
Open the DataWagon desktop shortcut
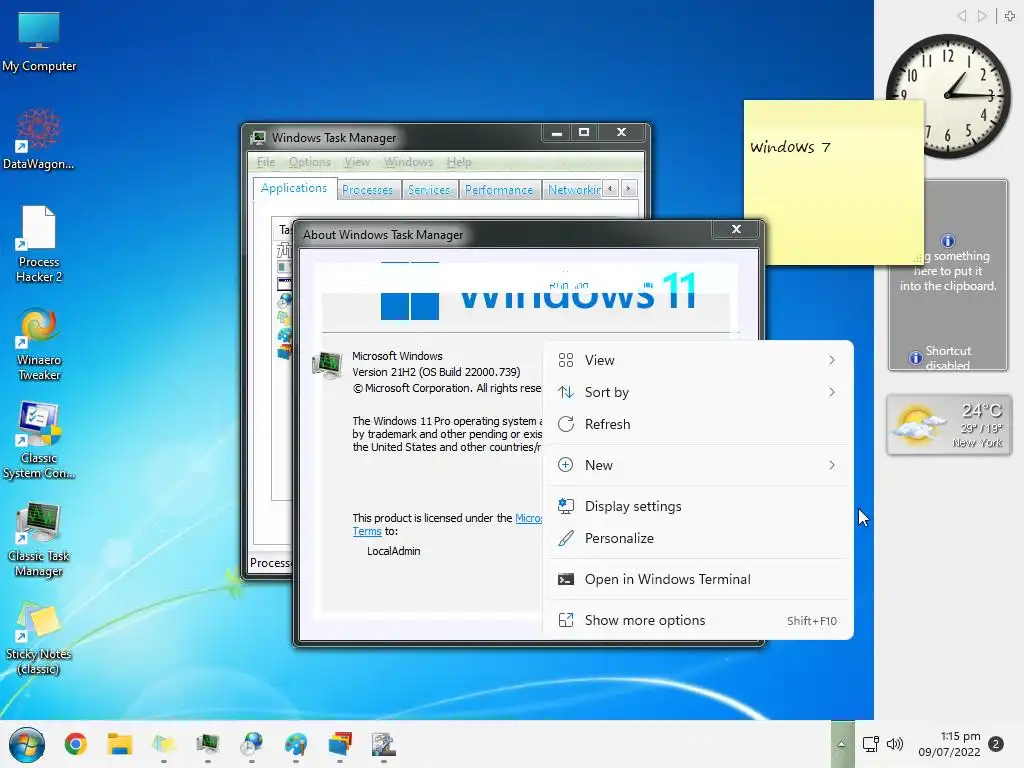[39, 138]
